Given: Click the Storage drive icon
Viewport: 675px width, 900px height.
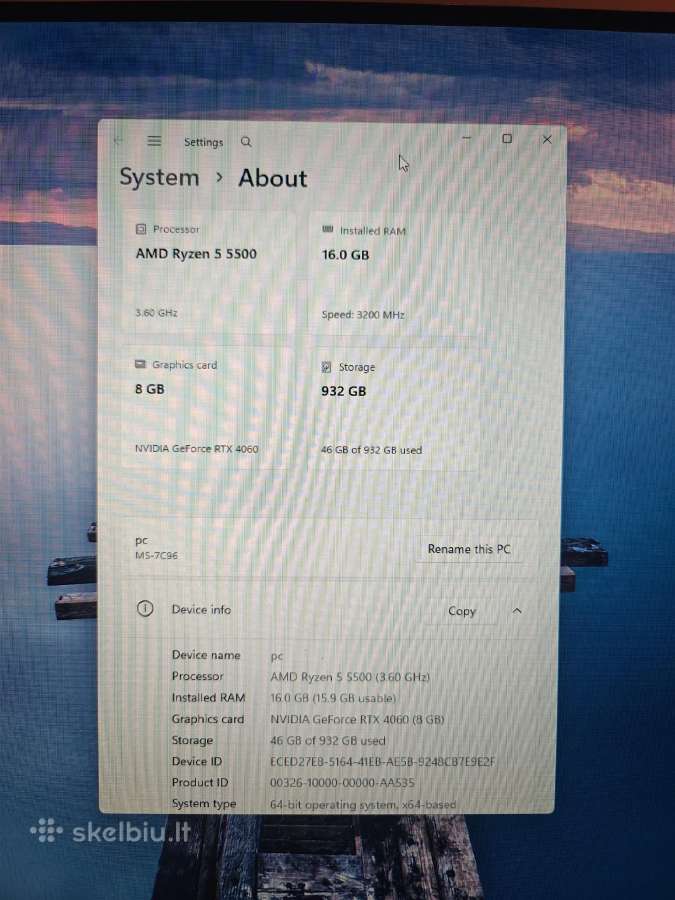Looking at the screenshot, I should pos(327,367).
